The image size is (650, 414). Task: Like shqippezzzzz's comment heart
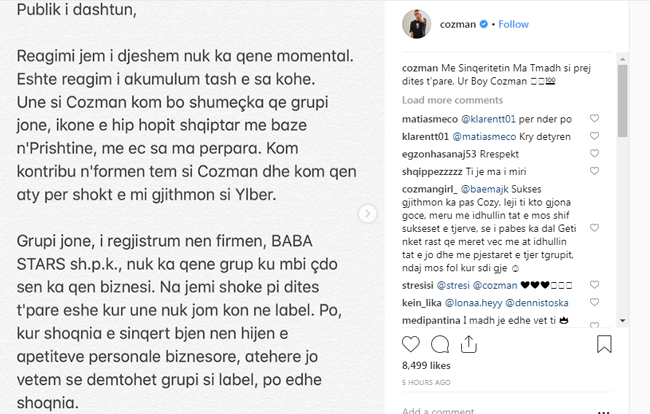click(x=594, y=171)
